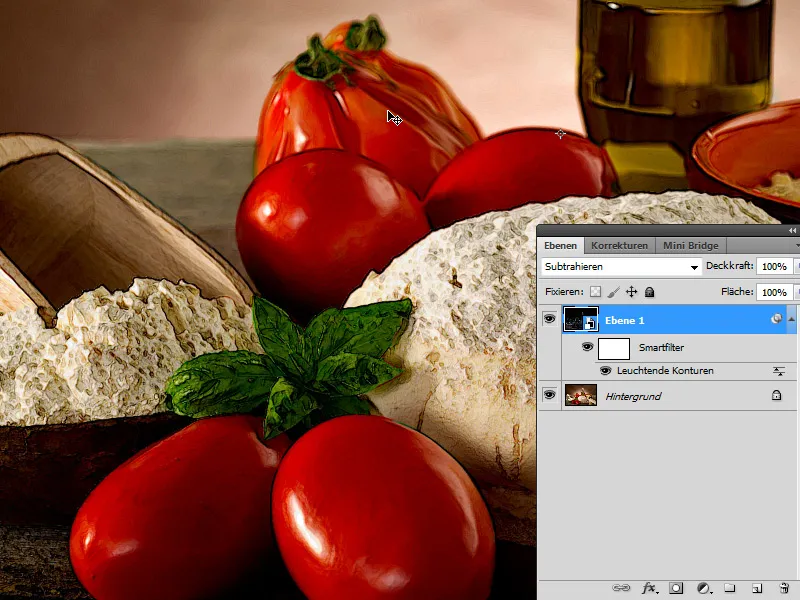
Task: Open the Mini Bridge tab
Action: pyautogui.click(x=689, y=243)
